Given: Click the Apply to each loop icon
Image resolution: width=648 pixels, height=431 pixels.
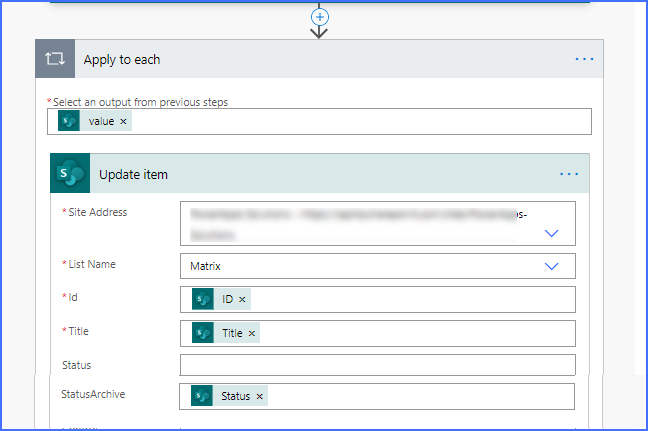Looking at the screenshot, I should tap(55, 59).
